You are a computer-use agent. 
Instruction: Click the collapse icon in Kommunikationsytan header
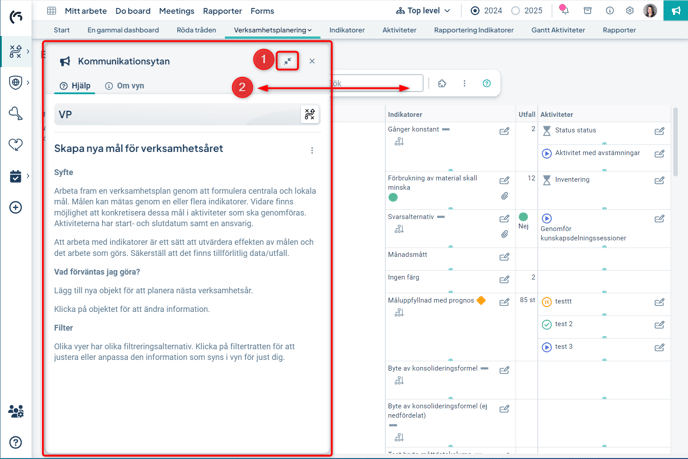(x=288, y=61)
